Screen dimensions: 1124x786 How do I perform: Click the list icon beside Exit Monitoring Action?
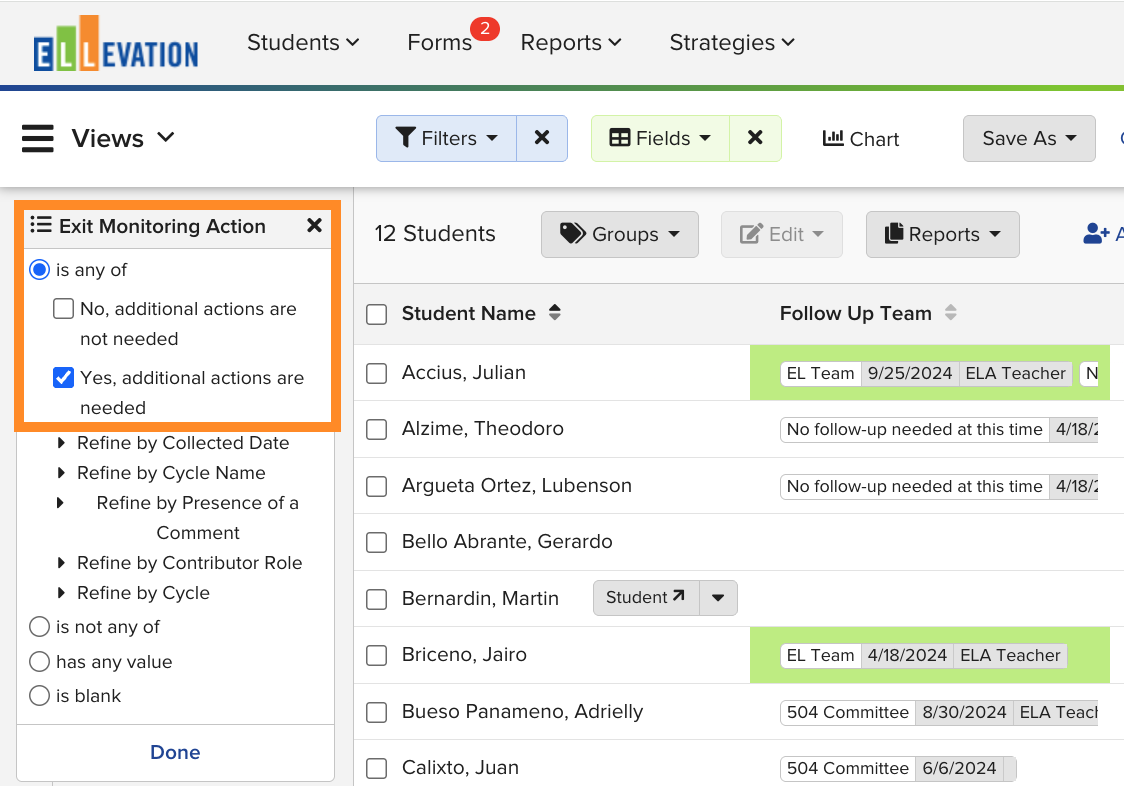(41, 225)
